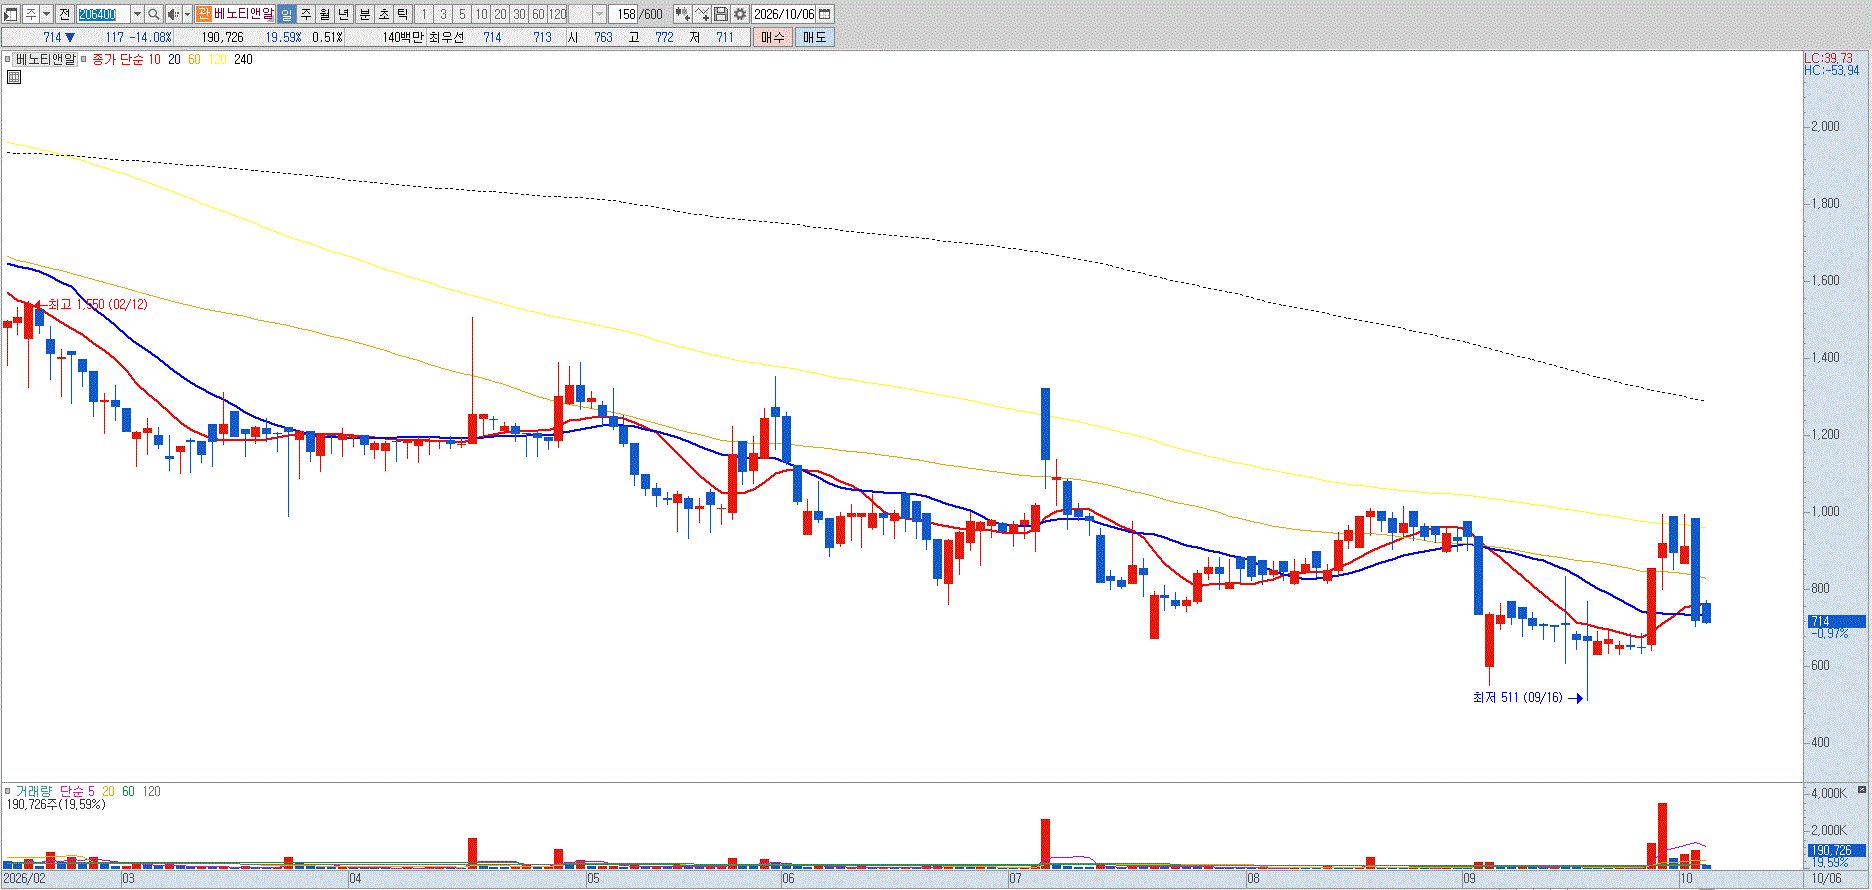The width and height of the screenshot is (1872, 890).
Task: Select the 60 interval preset
Action: [538, 14]
